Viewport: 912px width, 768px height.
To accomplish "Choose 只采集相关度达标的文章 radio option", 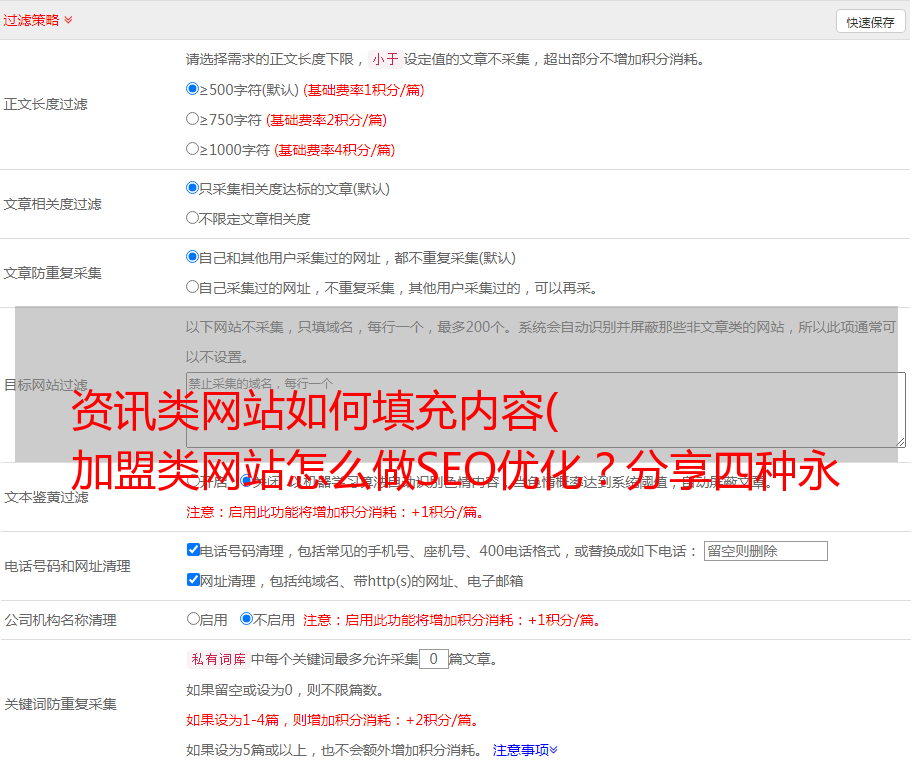I will pos(192,188).
